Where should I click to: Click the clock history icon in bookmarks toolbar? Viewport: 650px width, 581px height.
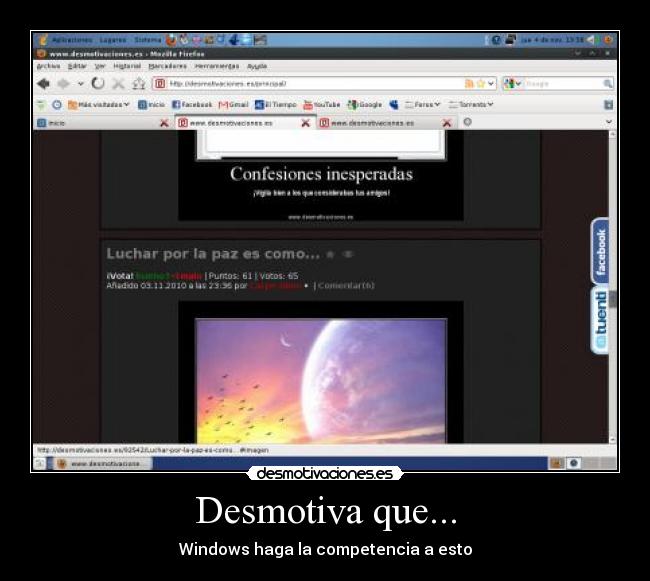57,105
